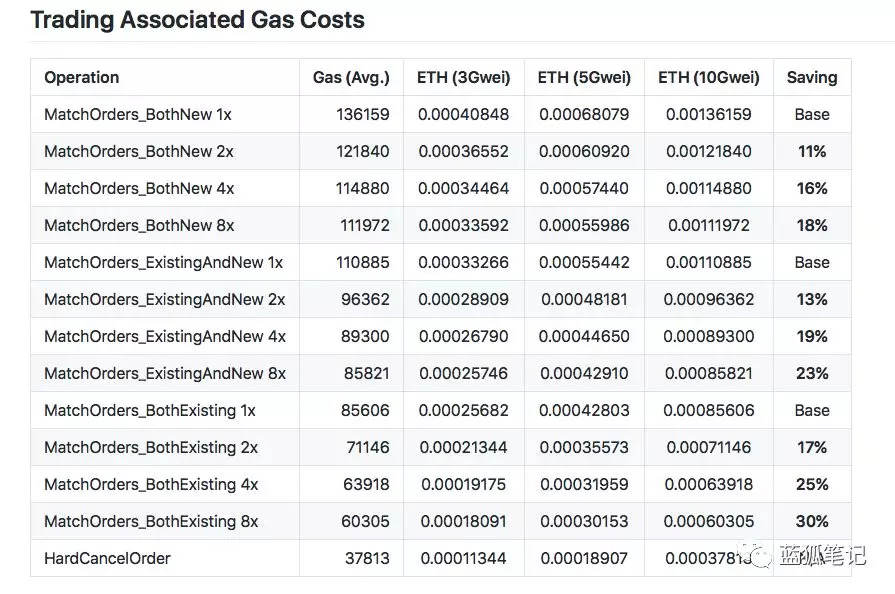Select the 11% saving value
The width and height of the screenshot is (895, 594).
(x=812, y=151)
